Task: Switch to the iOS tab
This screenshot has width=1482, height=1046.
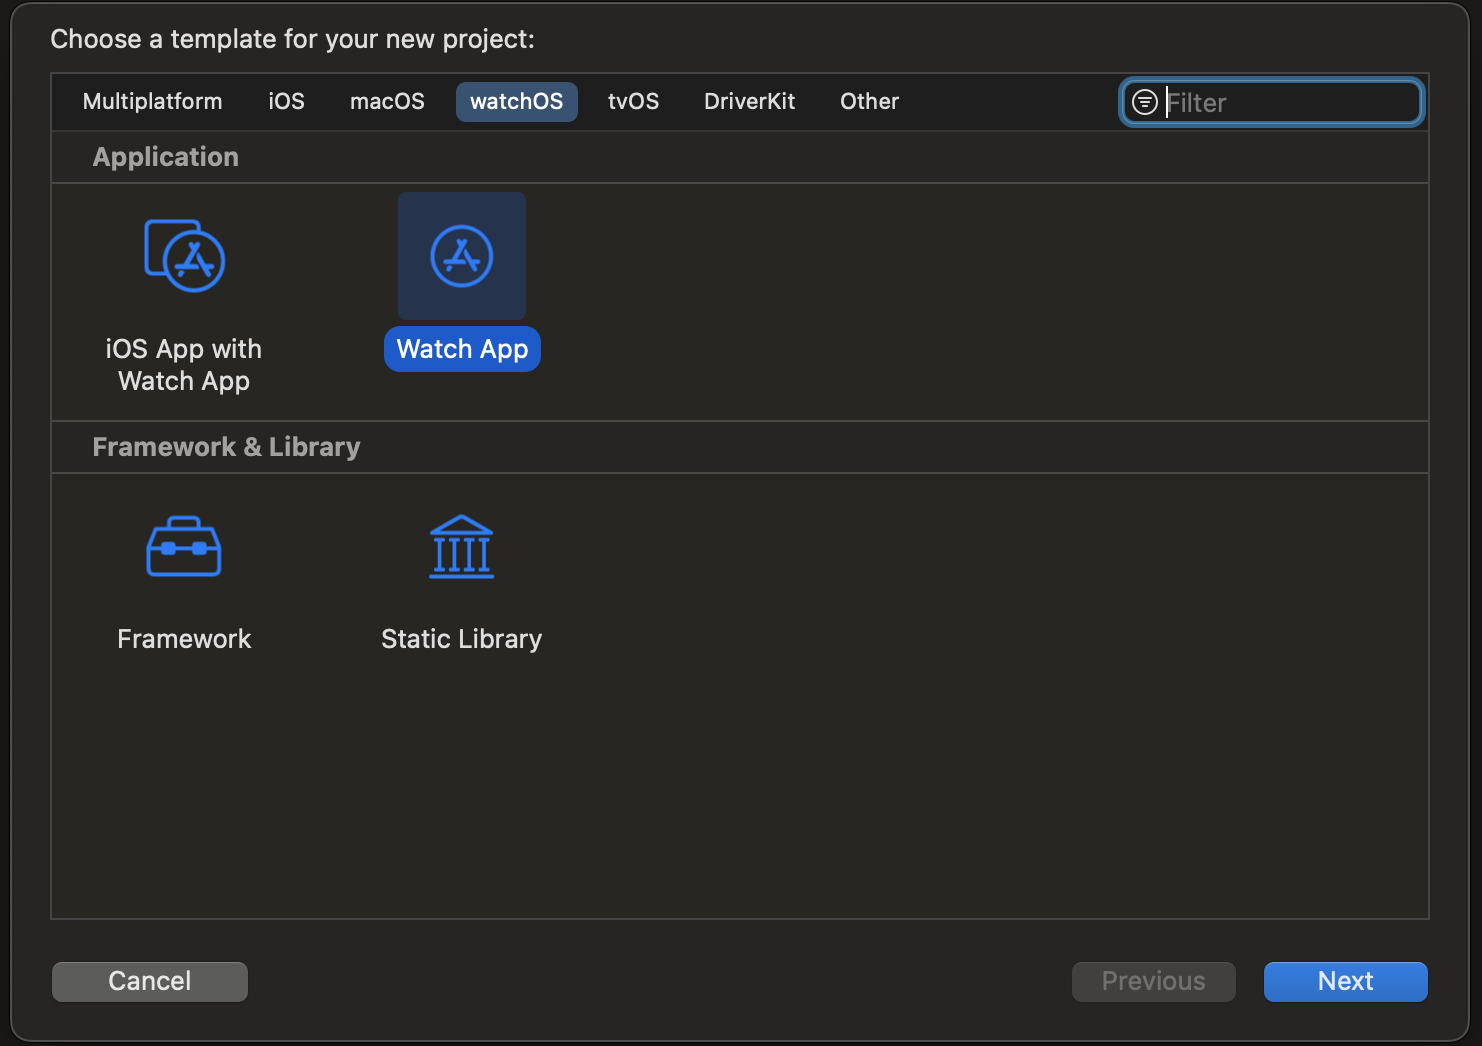Action: [287, 101]
